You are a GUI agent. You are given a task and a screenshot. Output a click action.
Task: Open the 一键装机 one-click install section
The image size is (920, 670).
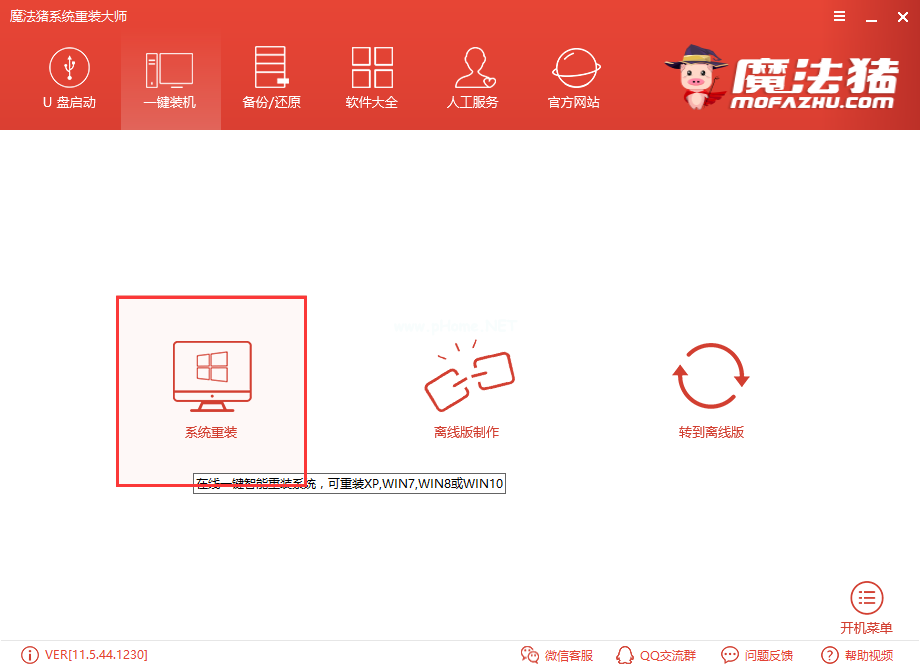click(x=169, y=78)
